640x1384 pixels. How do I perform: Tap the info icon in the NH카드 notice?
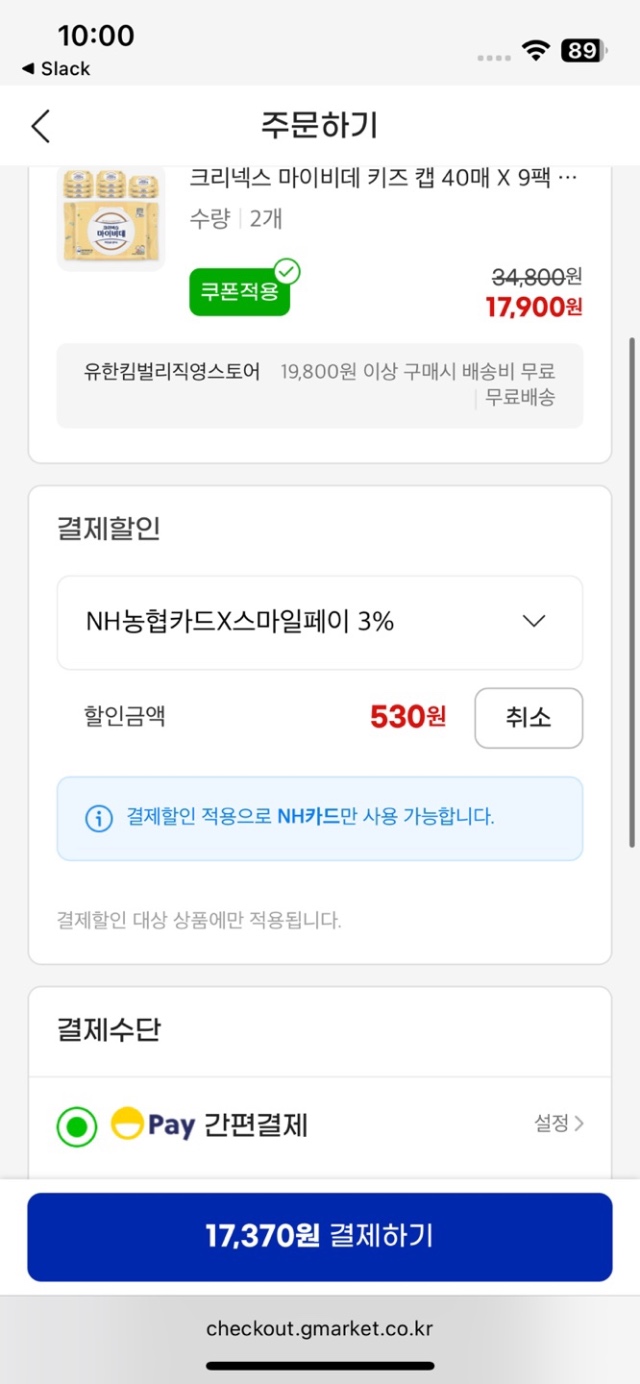pos(98,818)
